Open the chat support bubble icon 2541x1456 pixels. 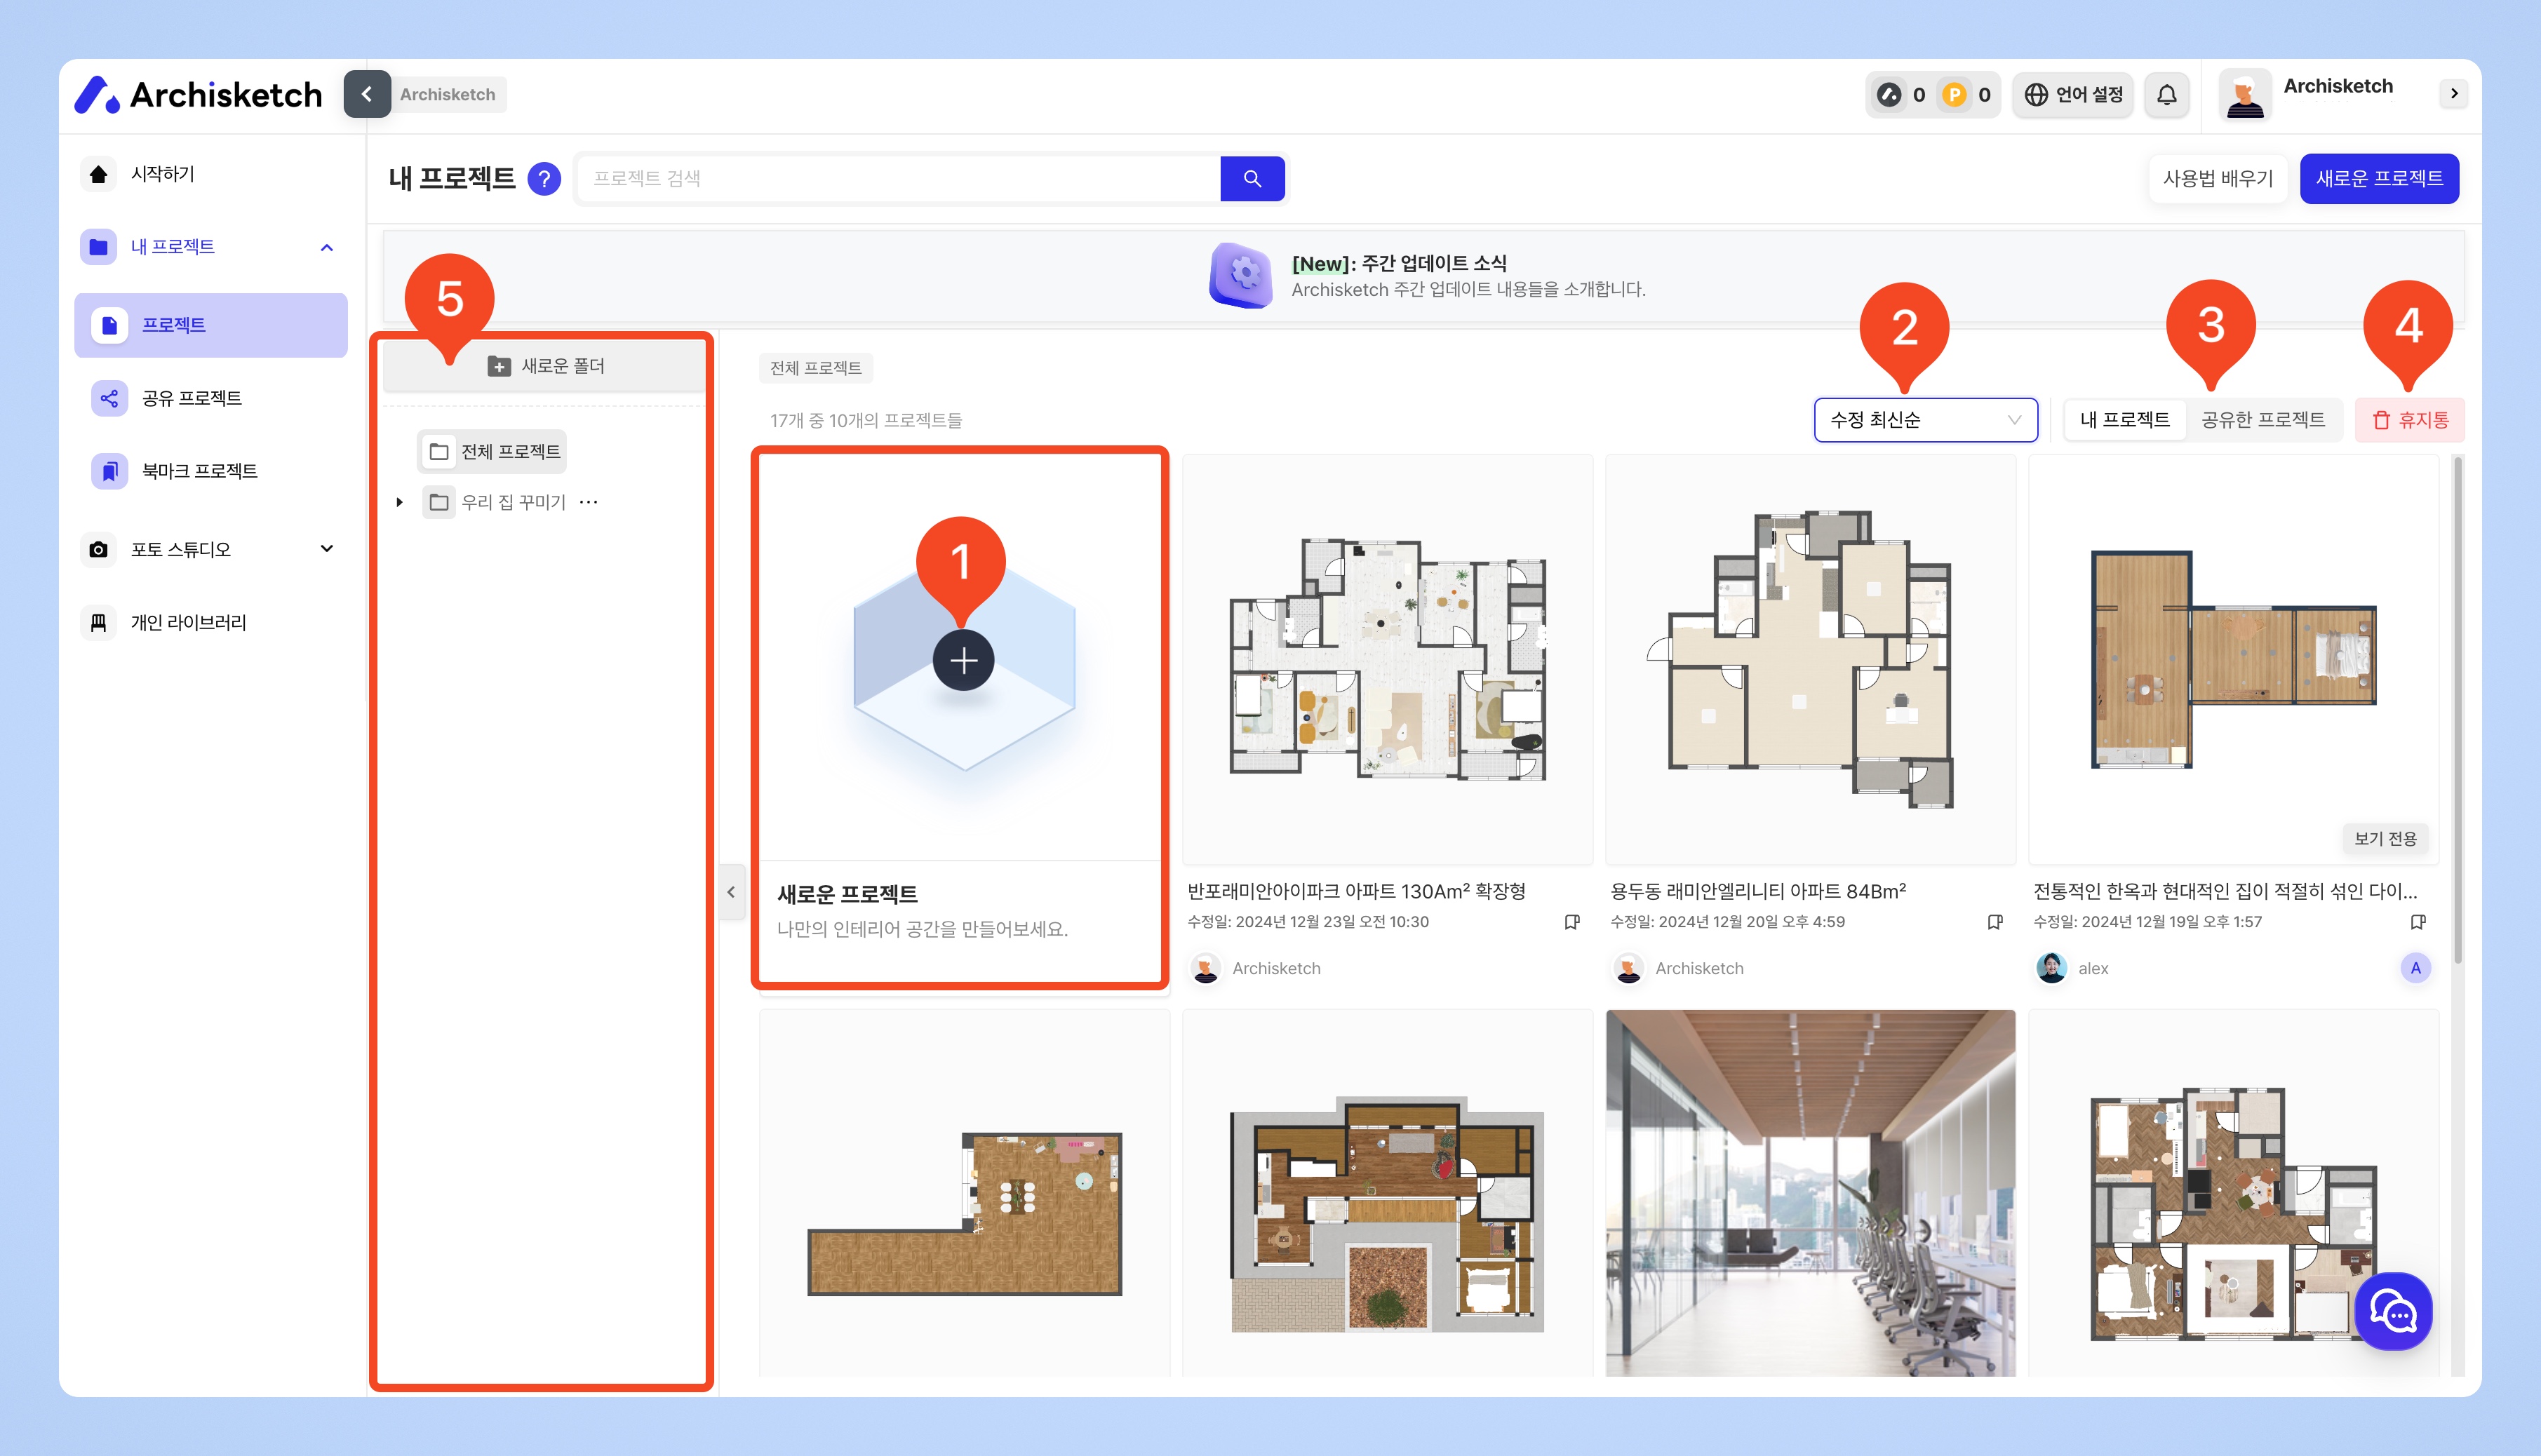[x=2393, y=1312]
